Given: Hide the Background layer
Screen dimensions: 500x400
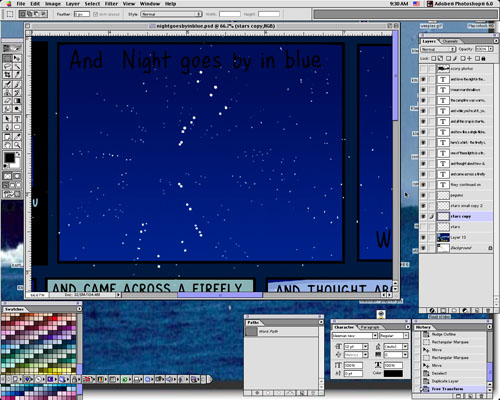Looking at the screenshot, I should coord(423,248).
